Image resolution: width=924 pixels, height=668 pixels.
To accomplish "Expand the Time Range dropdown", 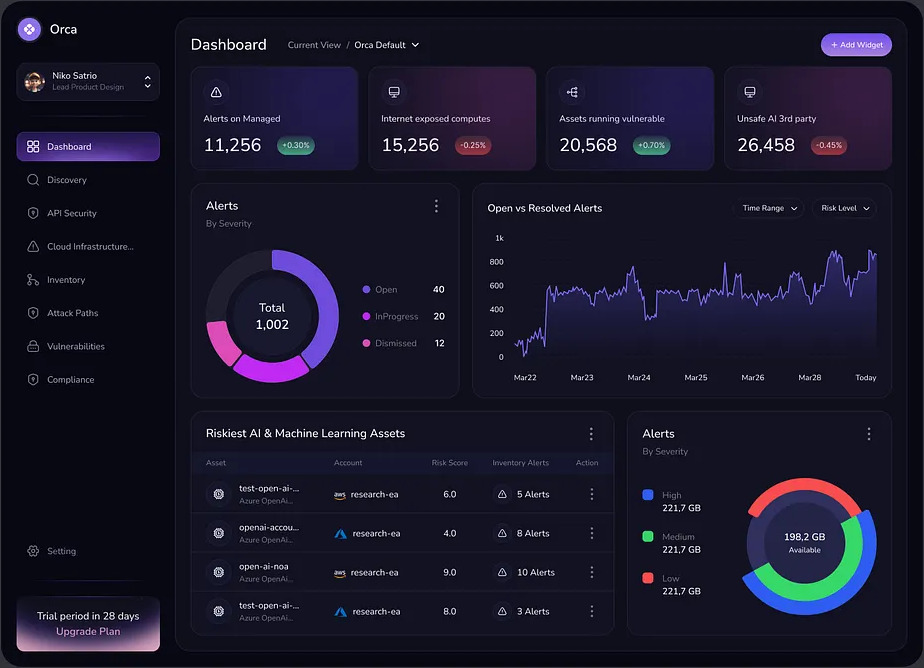I will coord(768,208).
